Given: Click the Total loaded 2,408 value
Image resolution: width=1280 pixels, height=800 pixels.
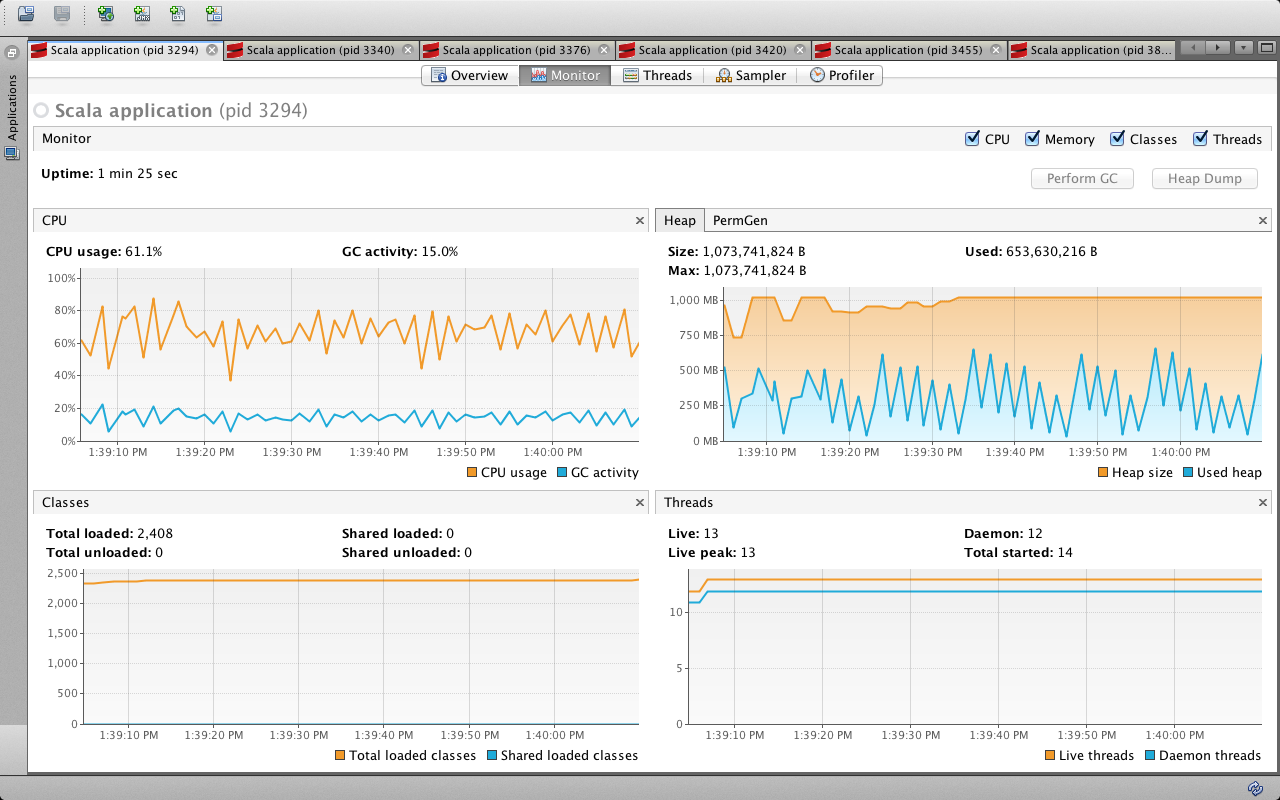Looking at the screenshot, I should (x=155, y=534).
